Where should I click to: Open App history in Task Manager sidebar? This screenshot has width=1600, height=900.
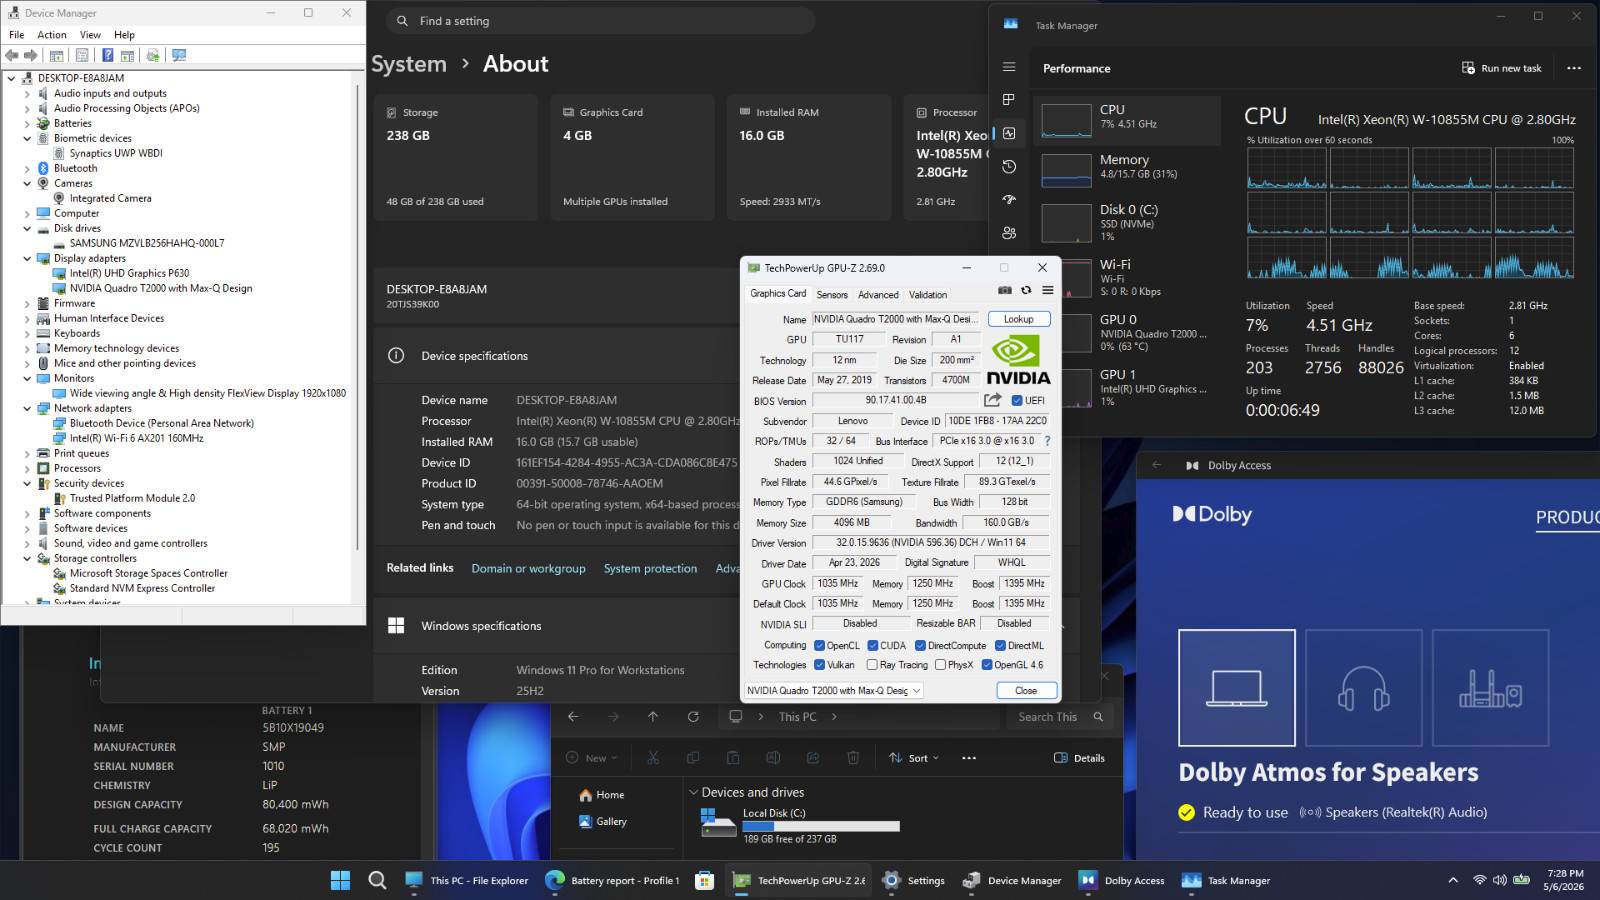click(1009, 166)
